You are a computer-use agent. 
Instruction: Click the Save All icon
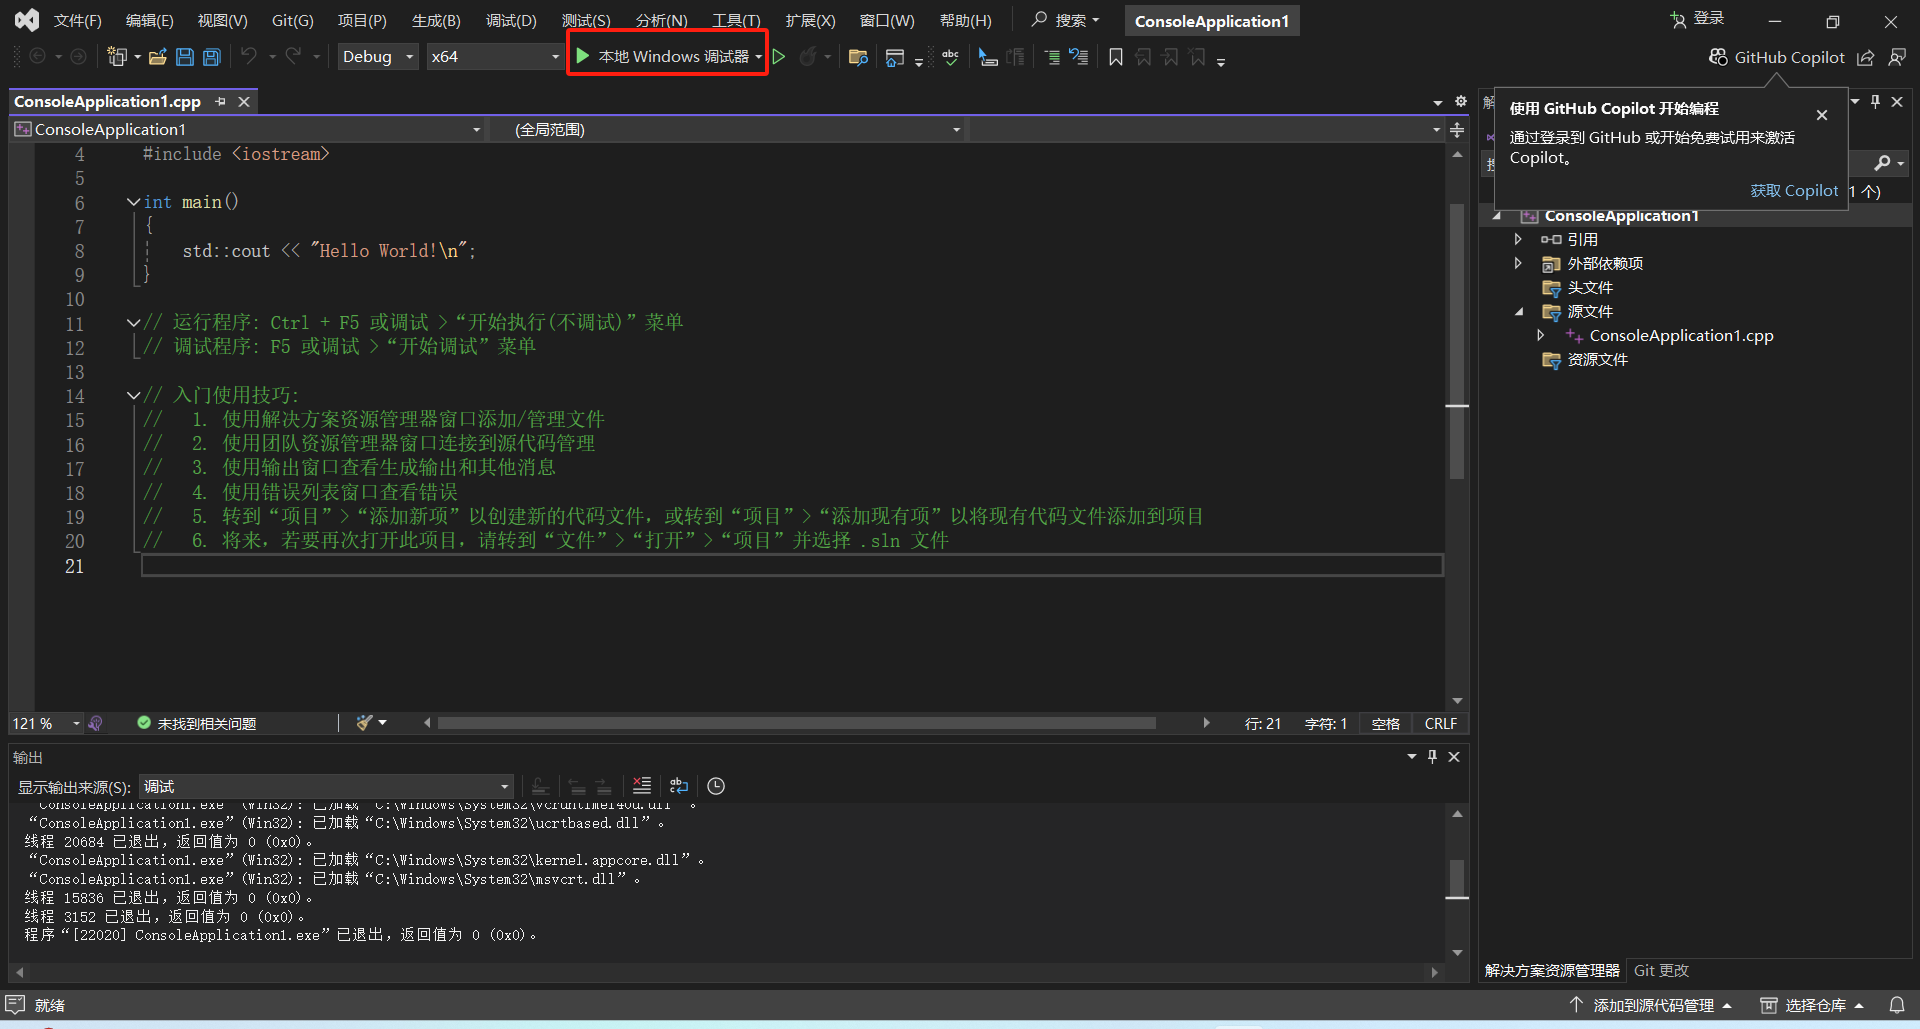pyautogui.click(x=212, y=57)
